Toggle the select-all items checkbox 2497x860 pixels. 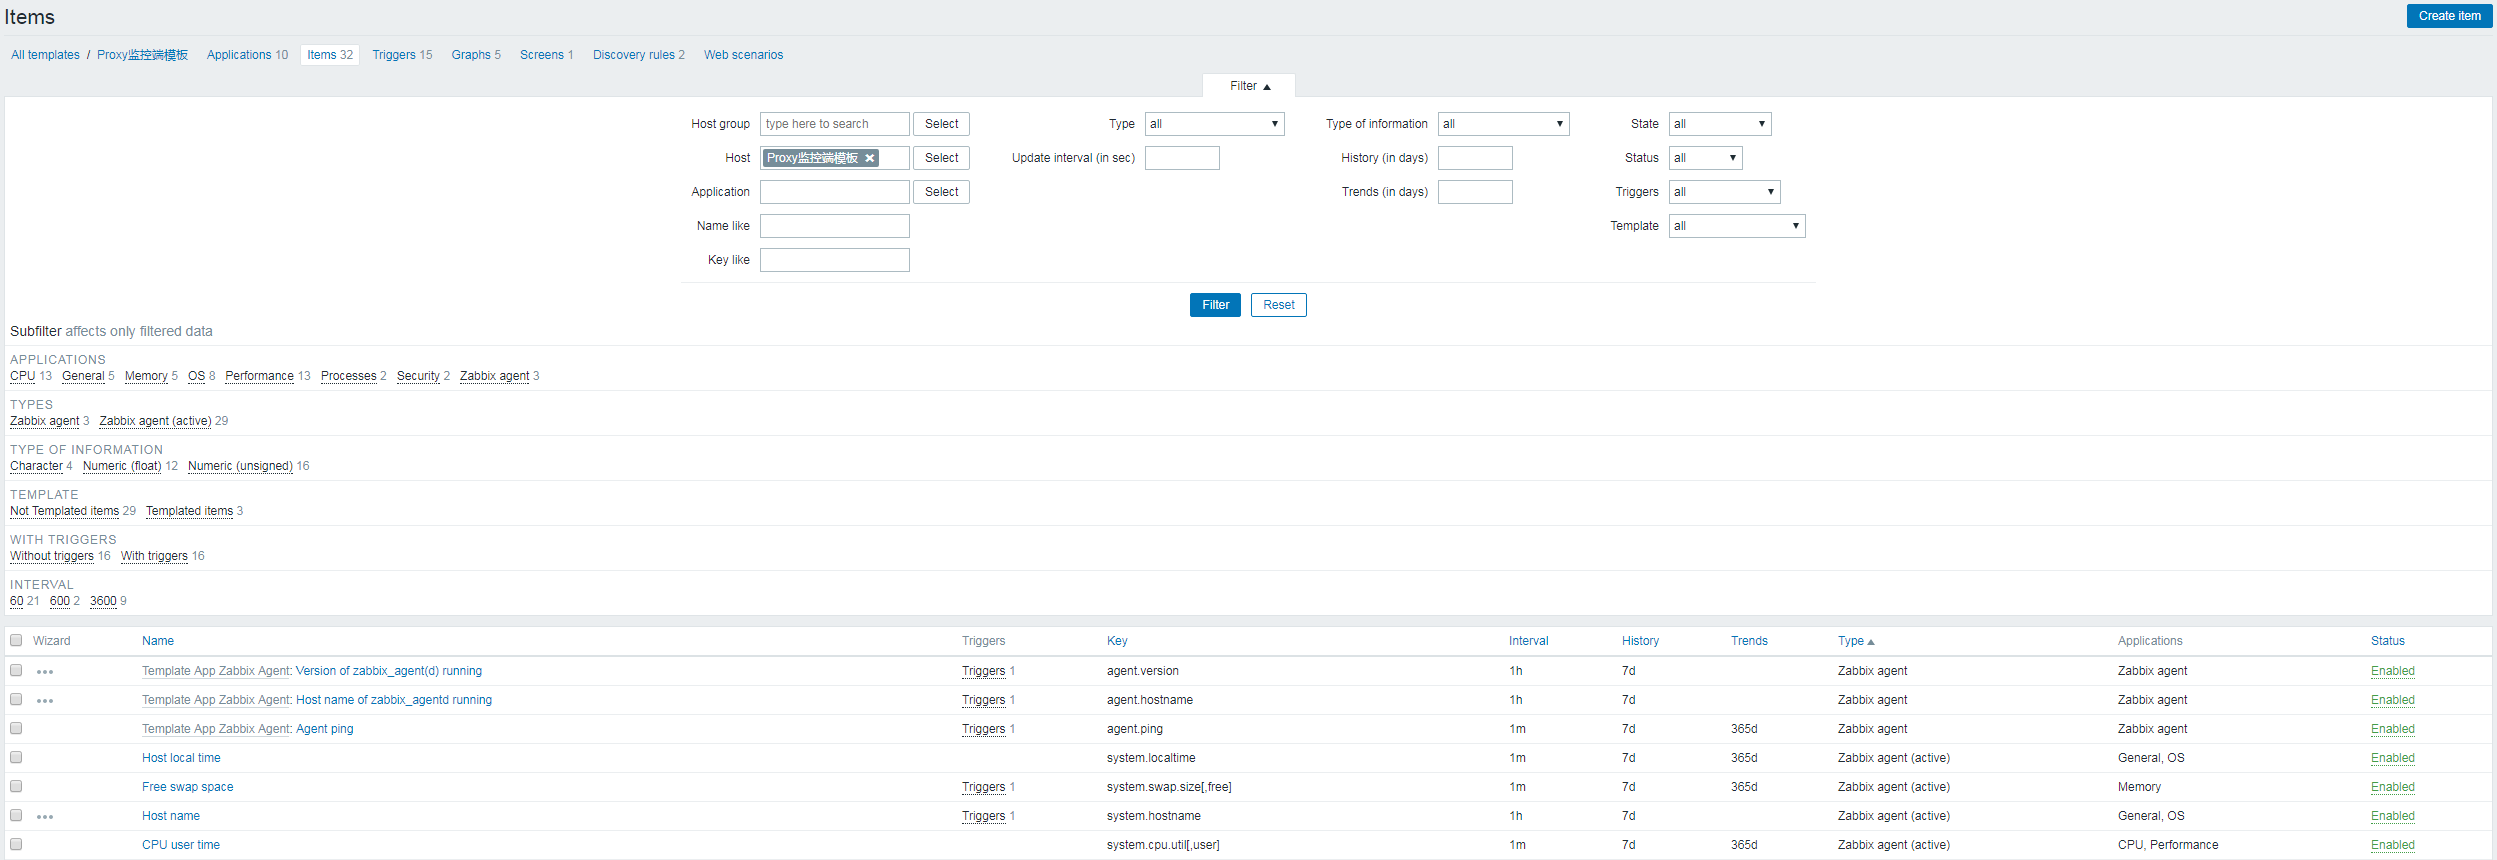16,640
